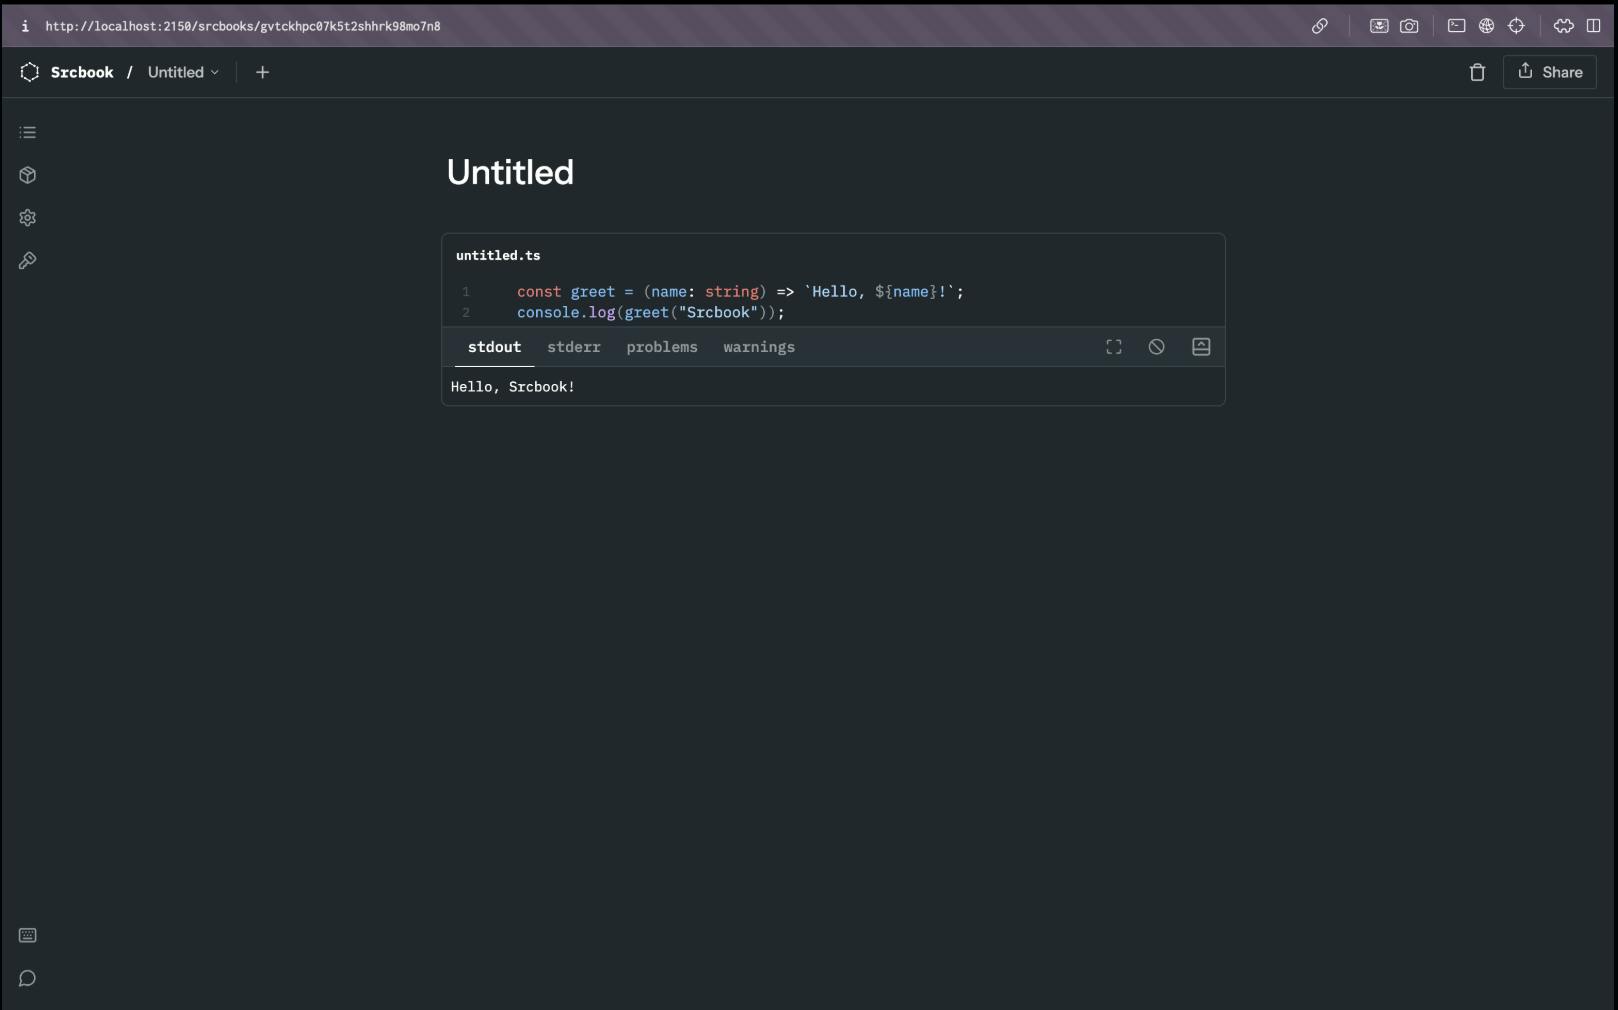
Task: Click the Srcbook hexagon logo
Action: coord(30,72)
